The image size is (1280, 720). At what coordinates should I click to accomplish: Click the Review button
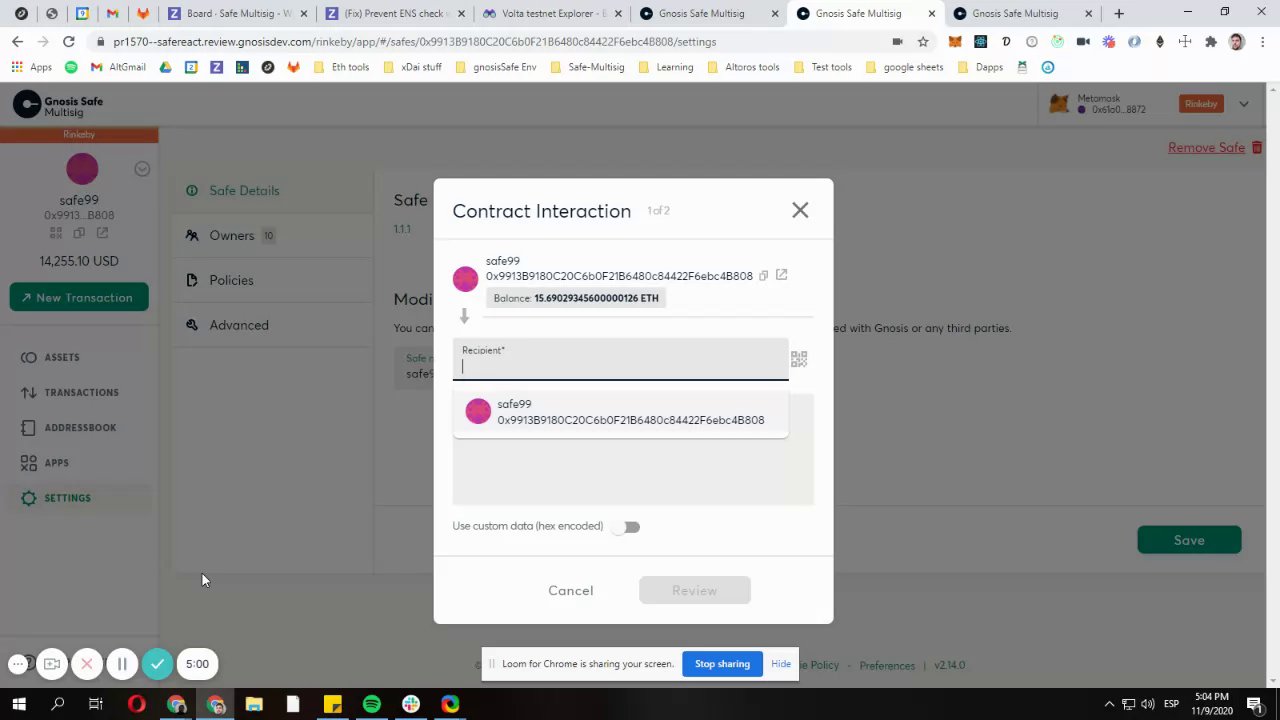694,591
